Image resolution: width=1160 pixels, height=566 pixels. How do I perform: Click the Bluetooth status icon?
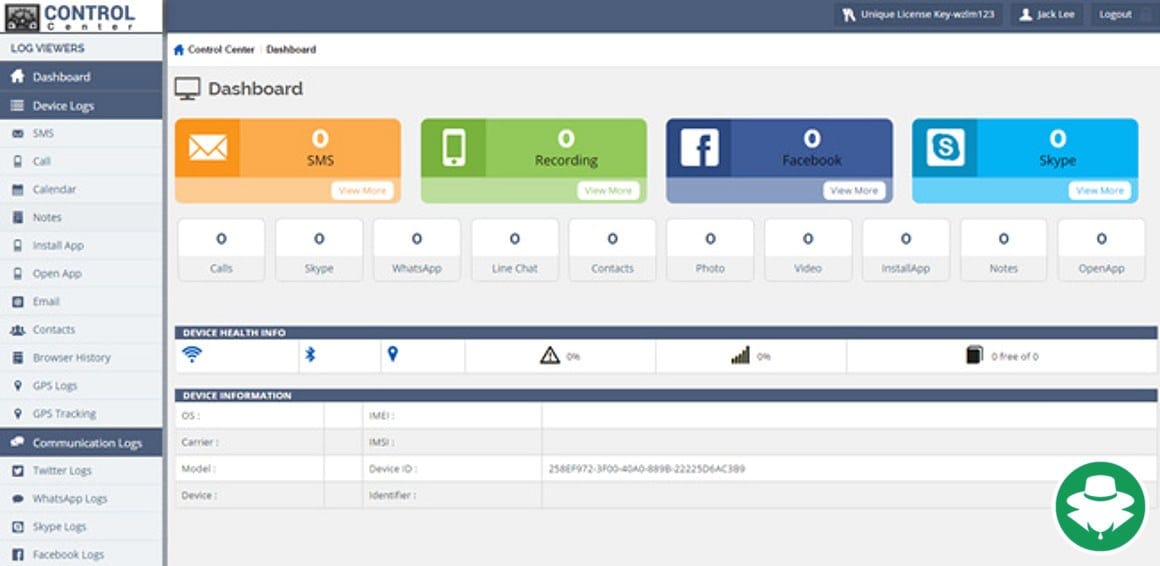[310, 354]
